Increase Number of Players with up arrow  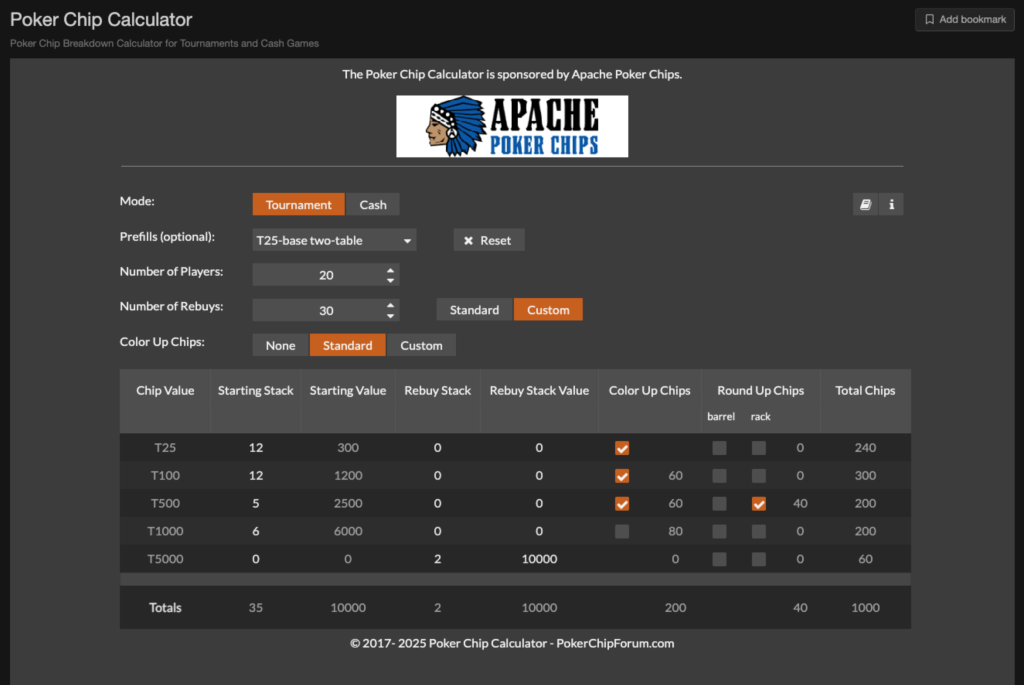click(x=390, y=269)
